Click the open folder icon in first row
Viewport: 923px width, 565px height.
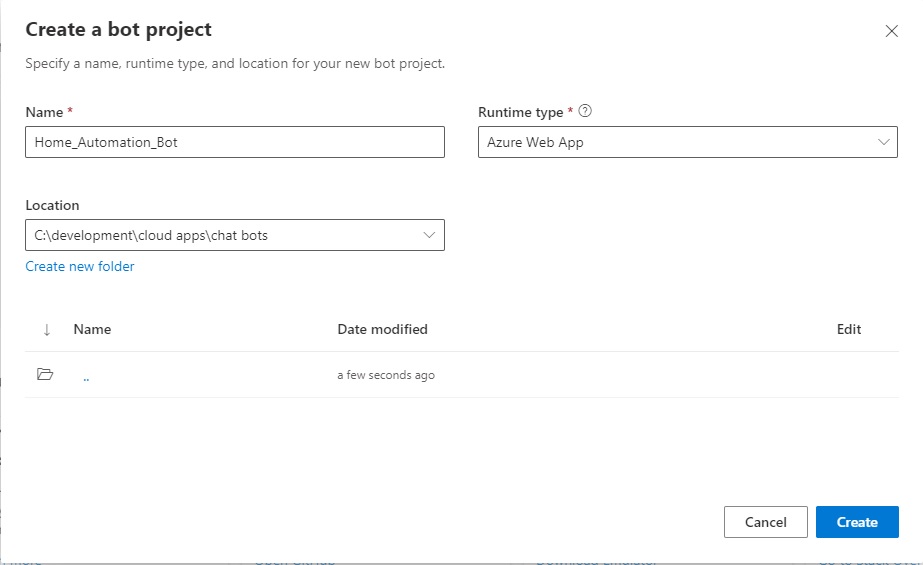click(45, 375)
